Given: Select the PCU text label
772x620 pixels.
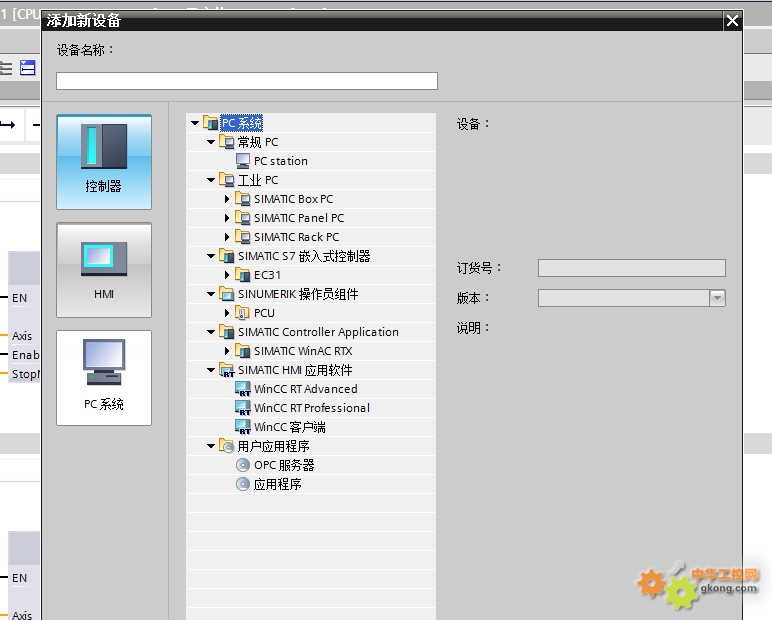Looking at the screenshot, I should 264,313.
